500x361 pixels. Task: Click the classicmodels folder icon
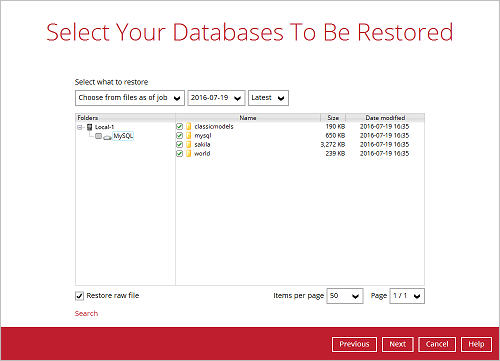point(189,126)
